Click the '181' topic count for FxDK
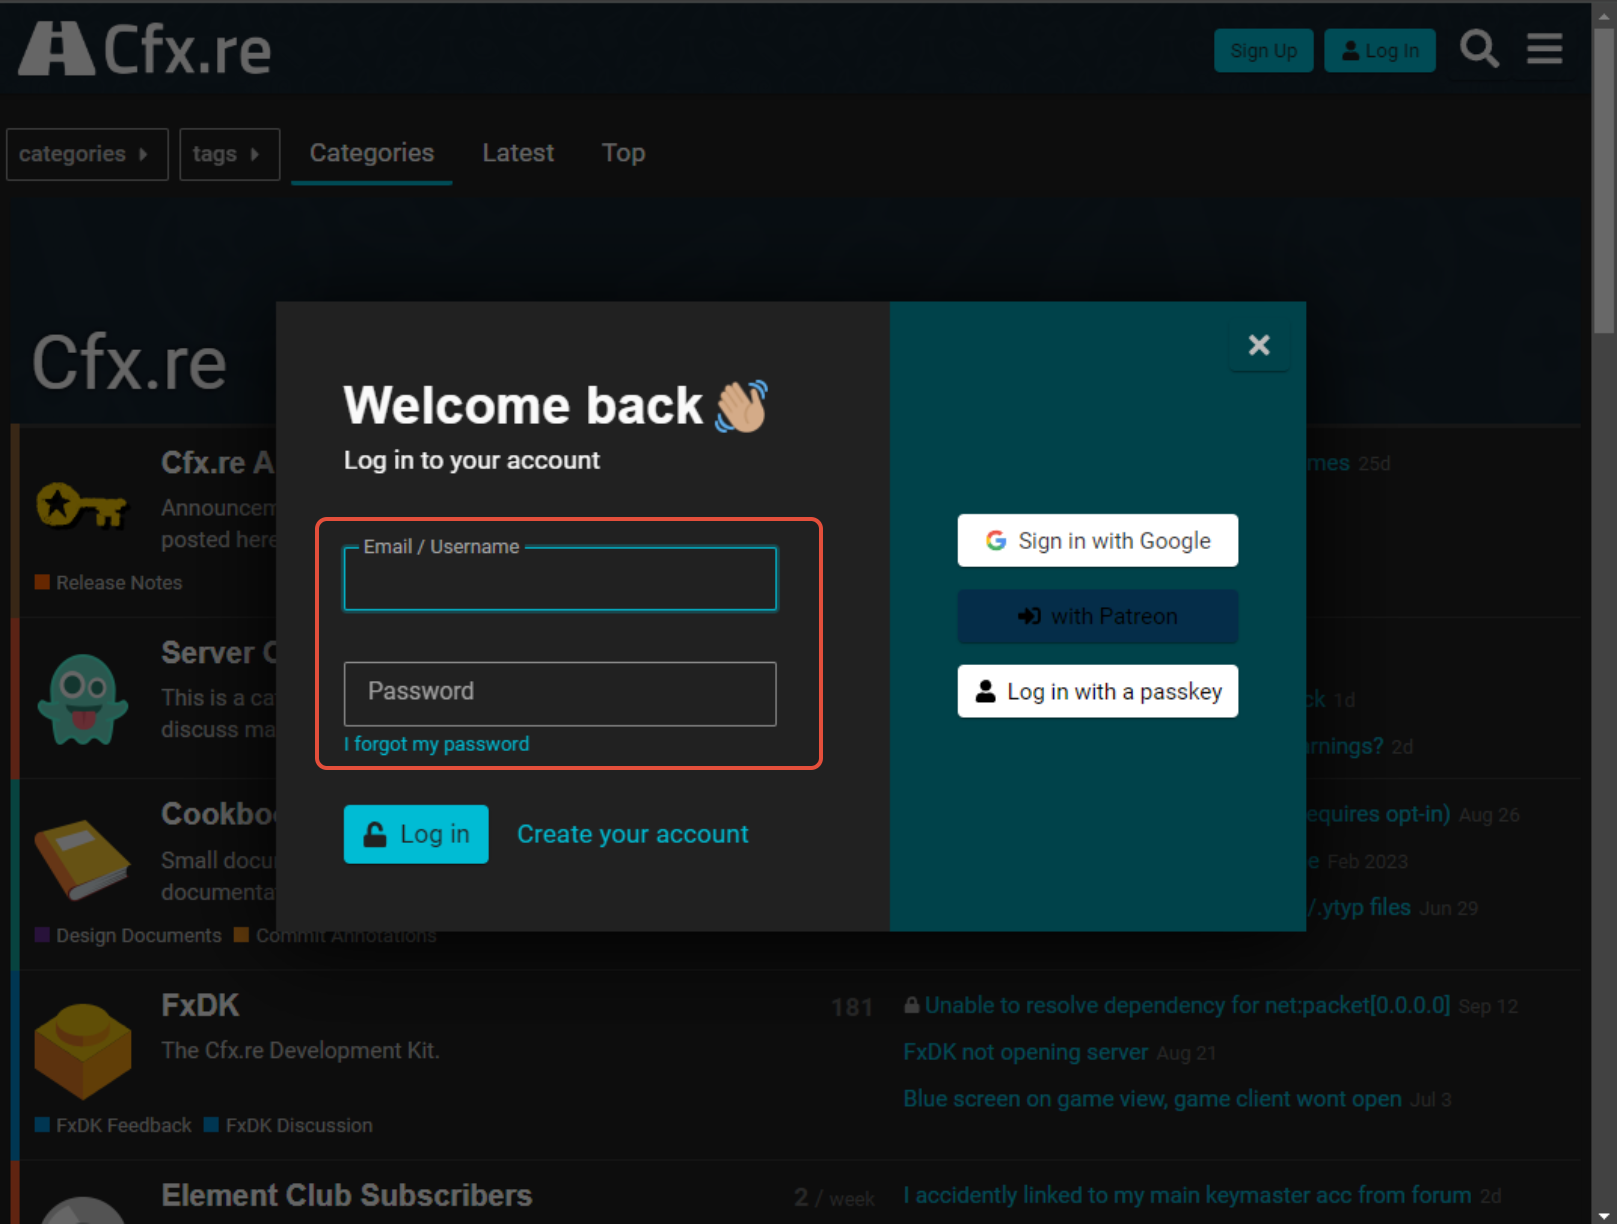 click(852, 1008)
